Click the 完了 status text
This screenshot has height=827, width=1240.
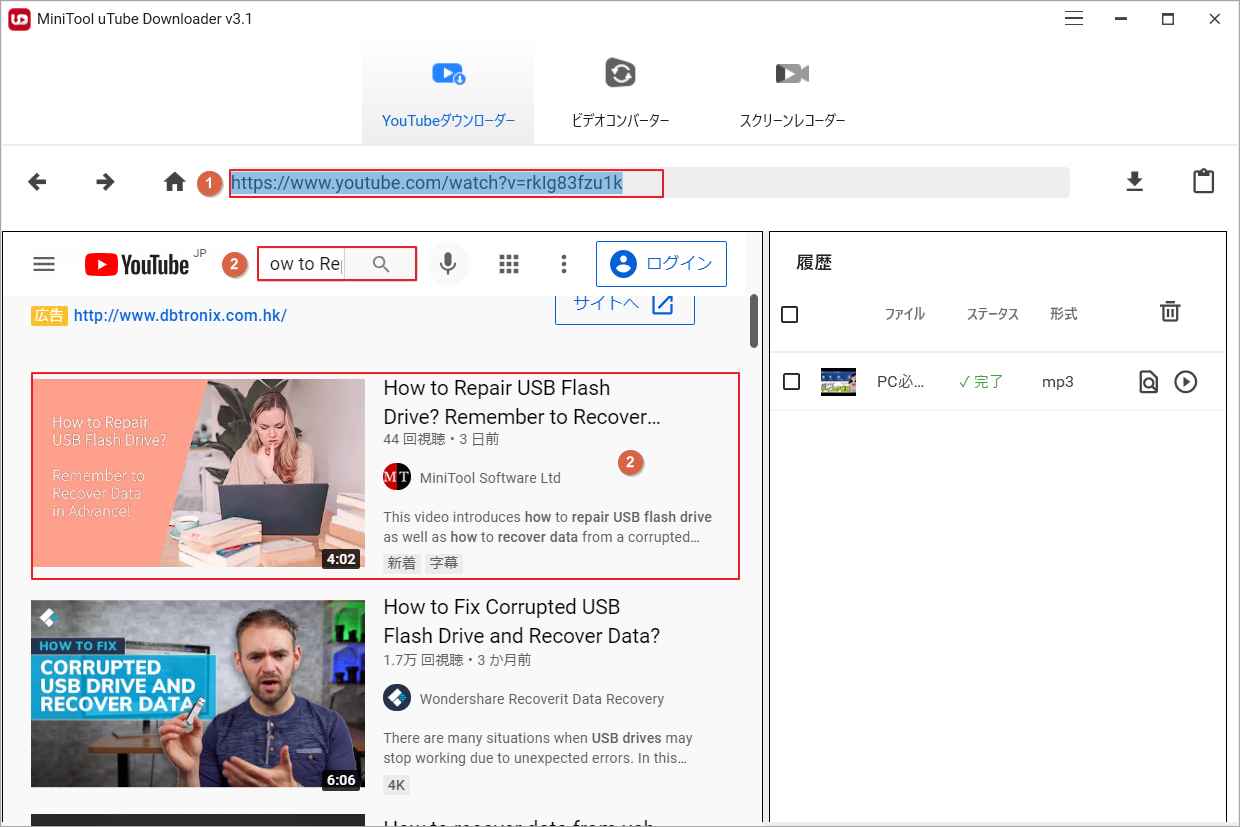point(980,382)
